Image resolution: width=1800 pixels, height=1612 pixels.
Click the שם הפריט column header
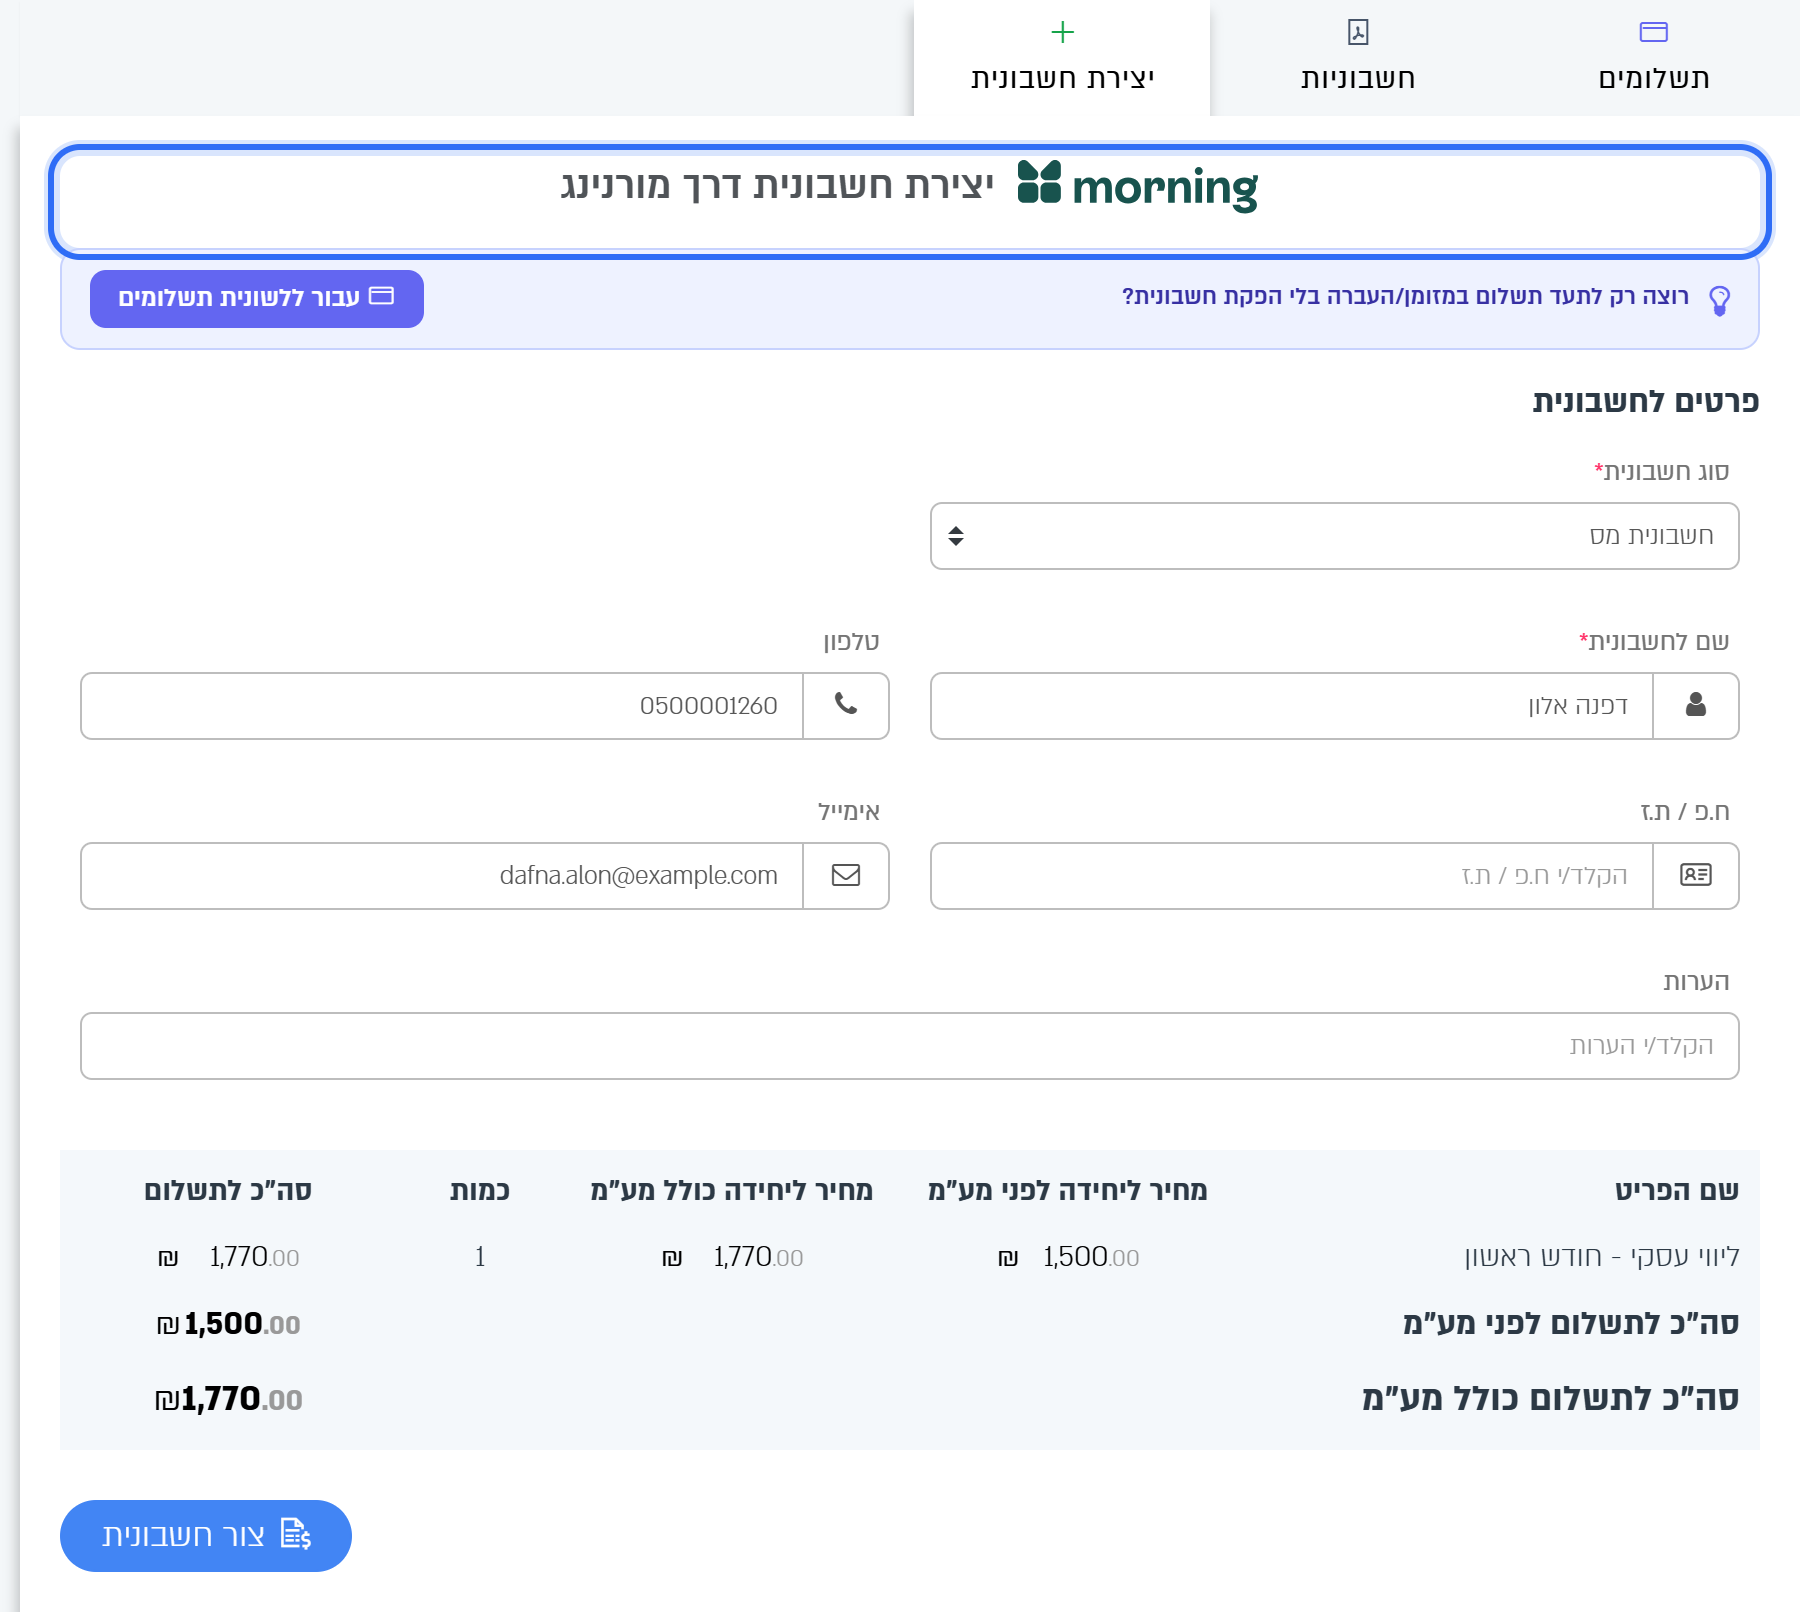pos(1677,1190)
